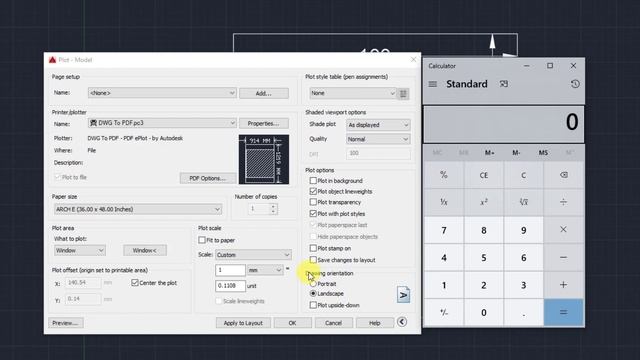This screenshot has width=640, height=360.
Task: Click the paper preview thumbnail showing 914 MM
Action: (264, 160)
